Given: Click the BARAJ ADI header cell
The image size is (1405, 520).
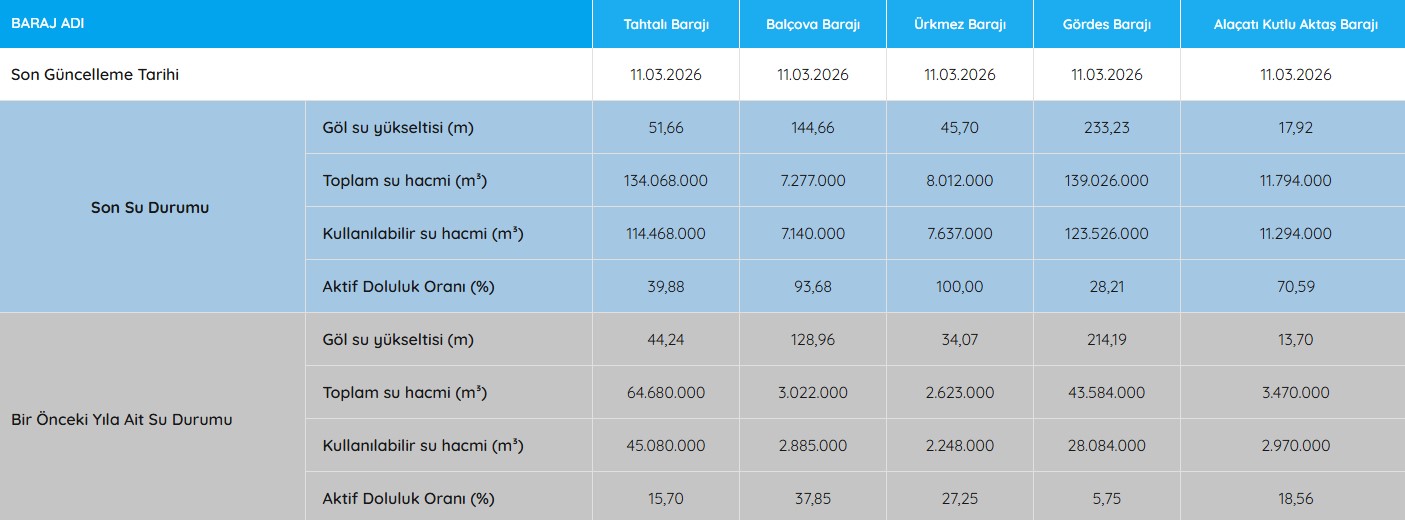Looking at the screenshot, I should tap(48, 22).
